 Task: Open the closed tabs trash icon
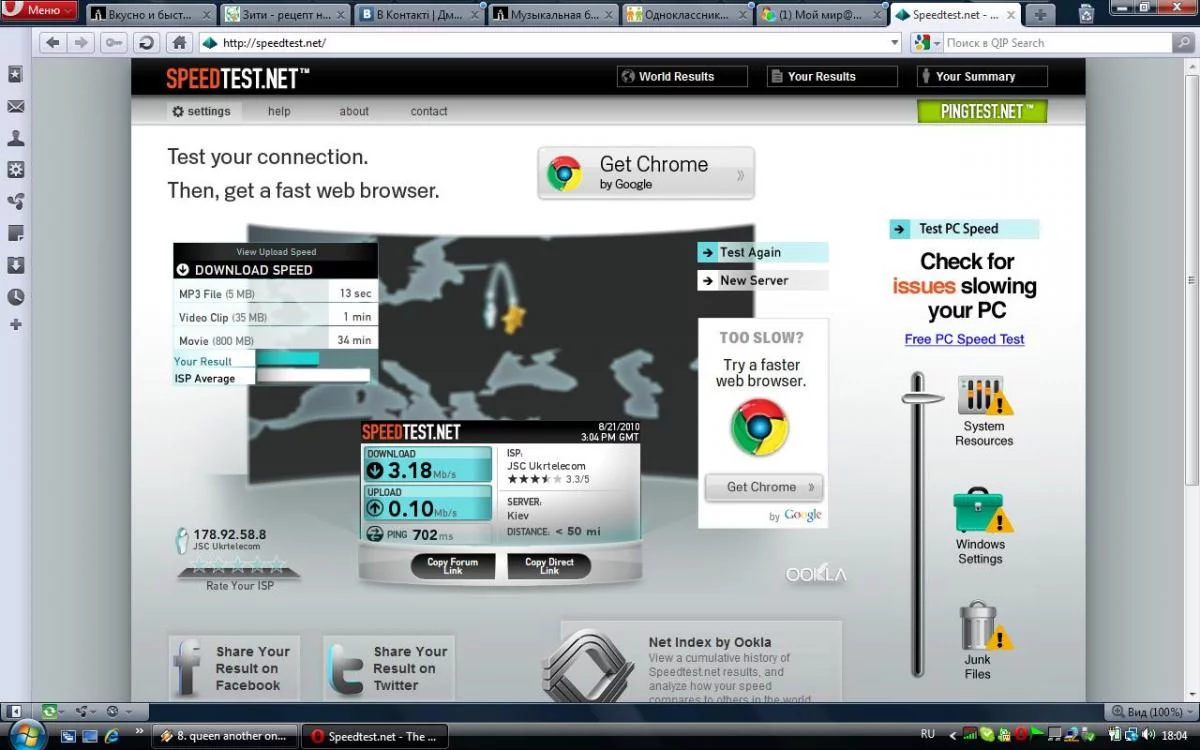(1086, 12)
